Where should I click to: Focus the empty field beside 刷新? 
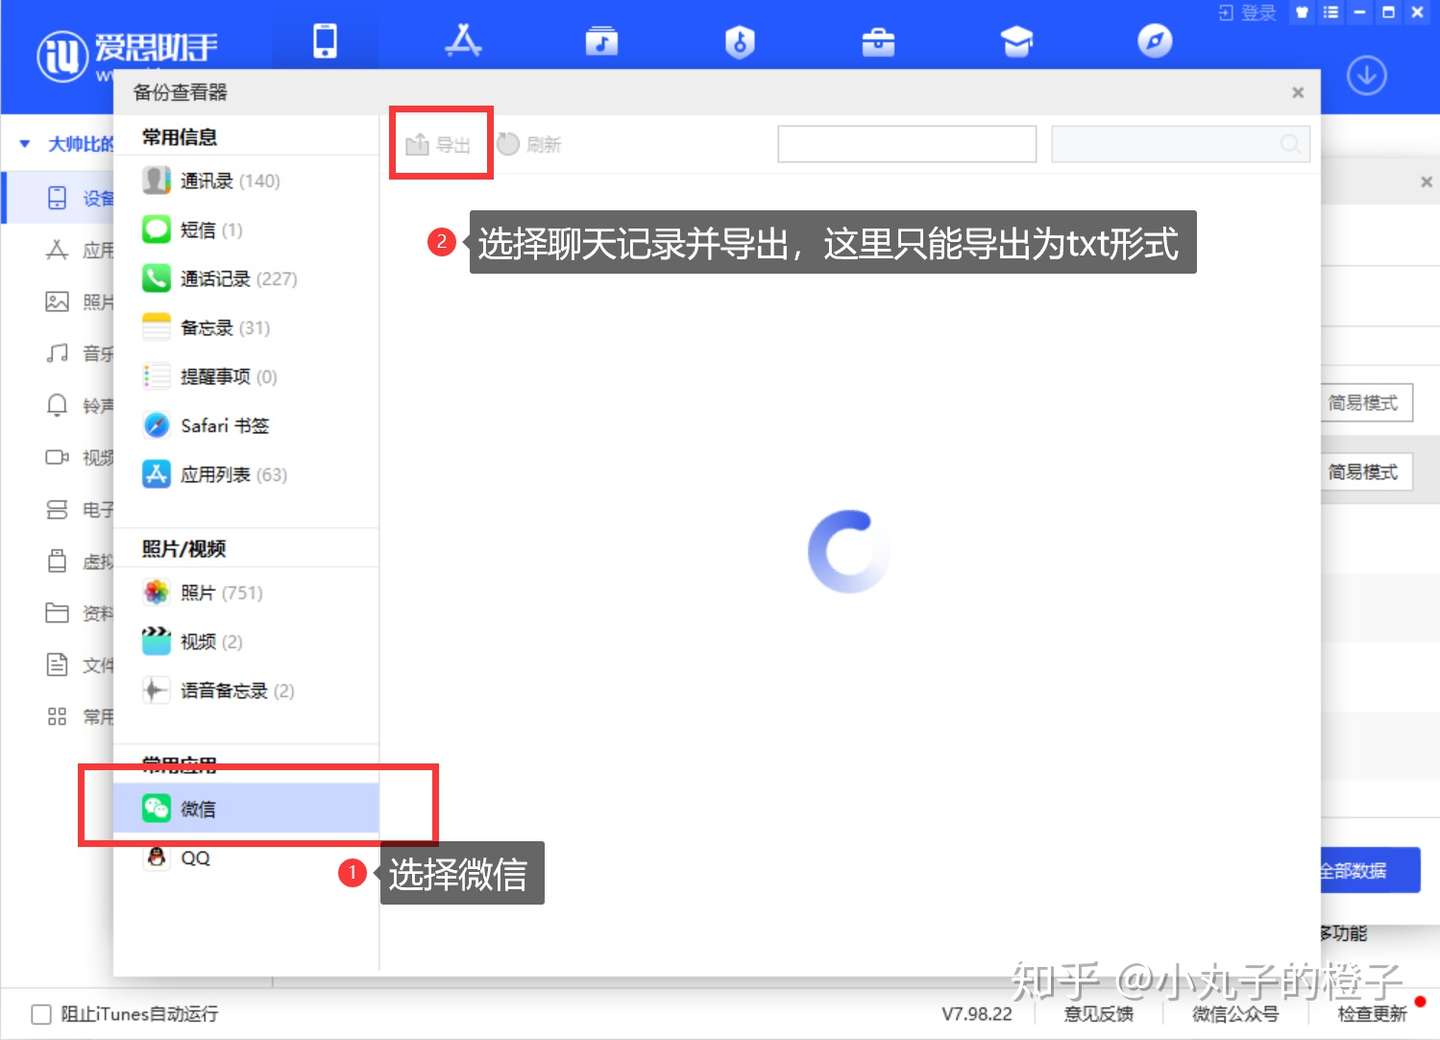(x=907, y=144)
